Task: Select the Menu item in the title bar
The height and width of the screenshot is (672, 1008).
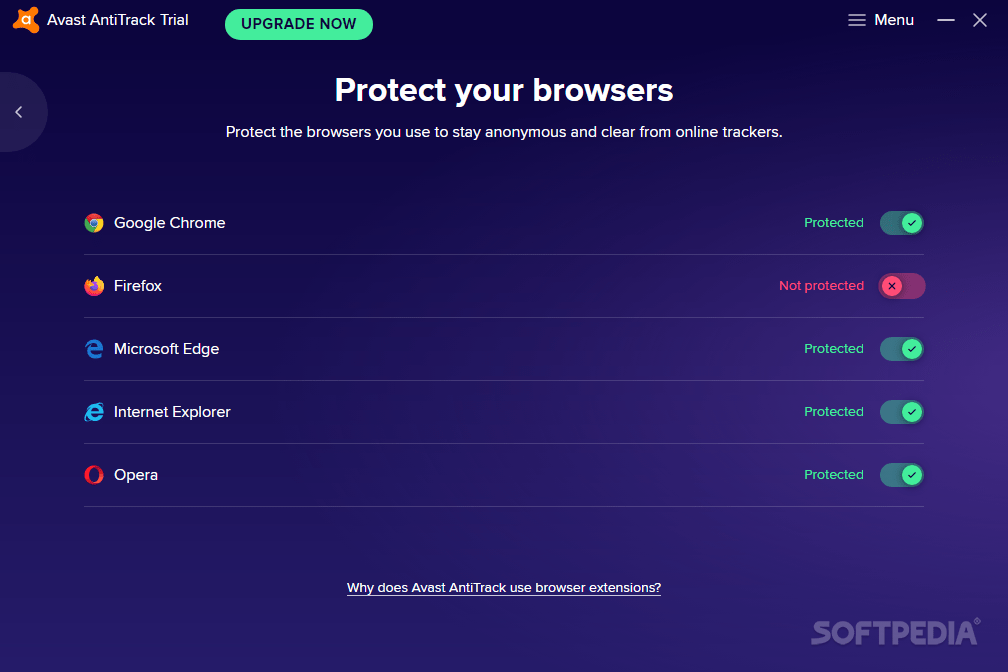Action: pyautogui.click(x=892, y=19)
